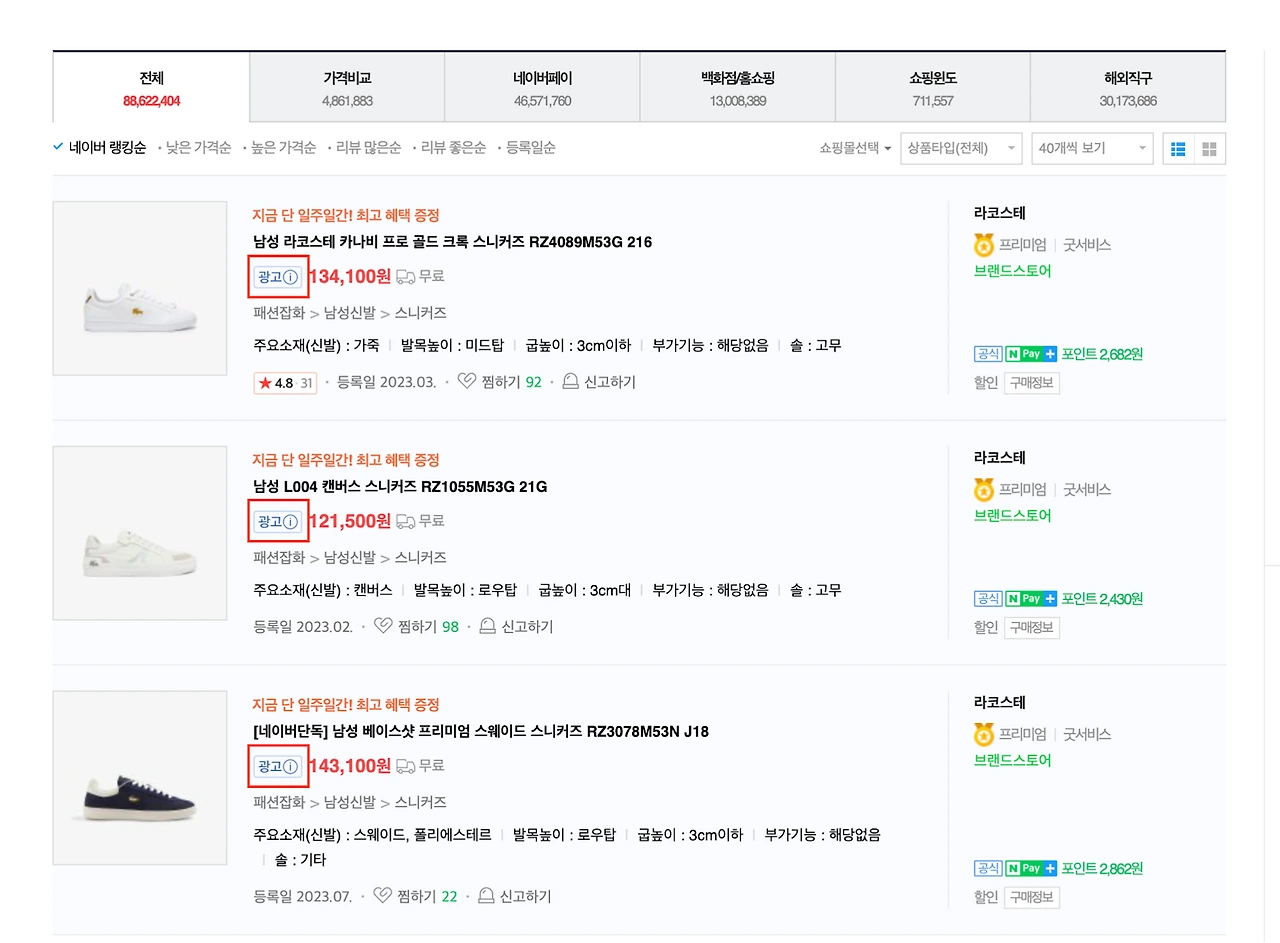
Task: Sort results by 리뷰 많은순
Action: (x=368, y=148)
